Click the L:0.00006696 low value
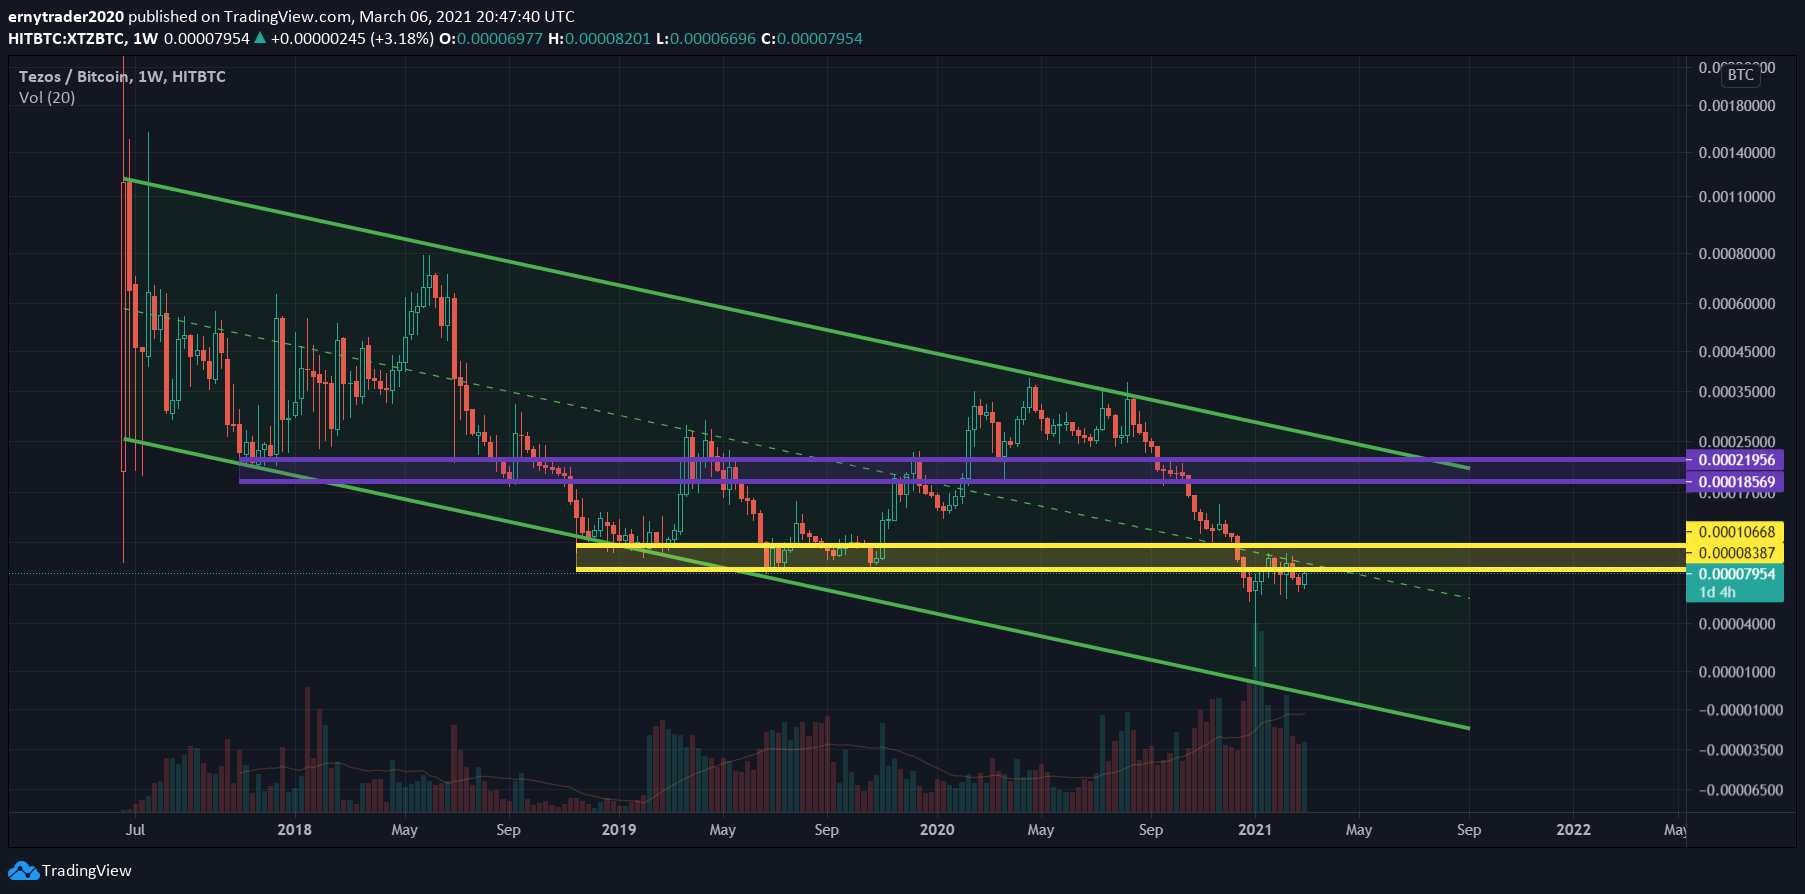The image size is (1805, 894). [705, 39]
